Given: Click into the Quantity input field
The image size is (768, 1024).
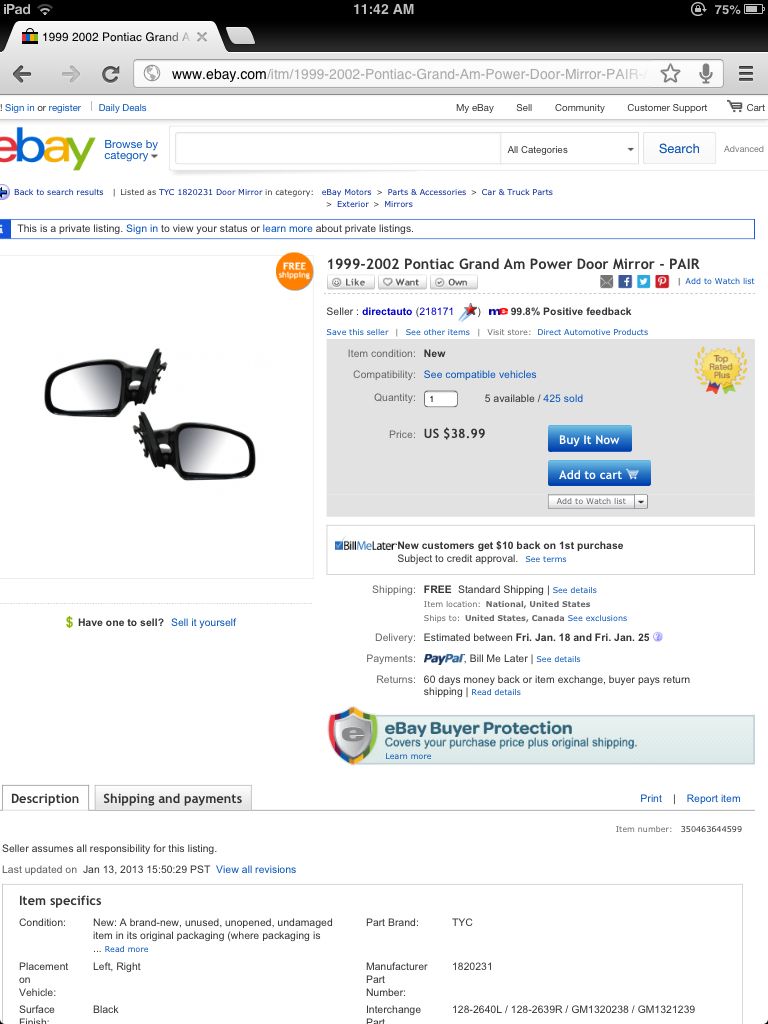Looking at the screenshot, I should point(441,398).
